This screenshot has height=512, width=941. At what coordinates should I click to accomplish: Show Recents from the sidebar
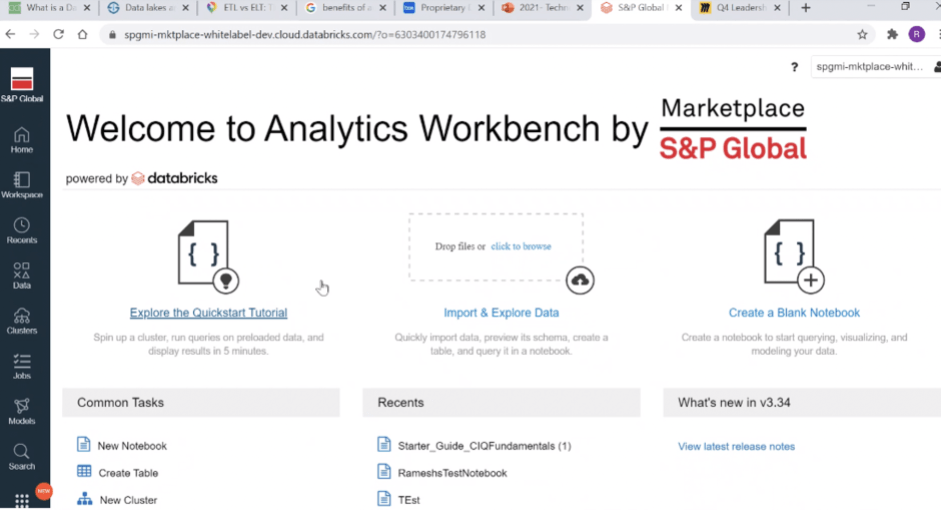click(21, 230)
